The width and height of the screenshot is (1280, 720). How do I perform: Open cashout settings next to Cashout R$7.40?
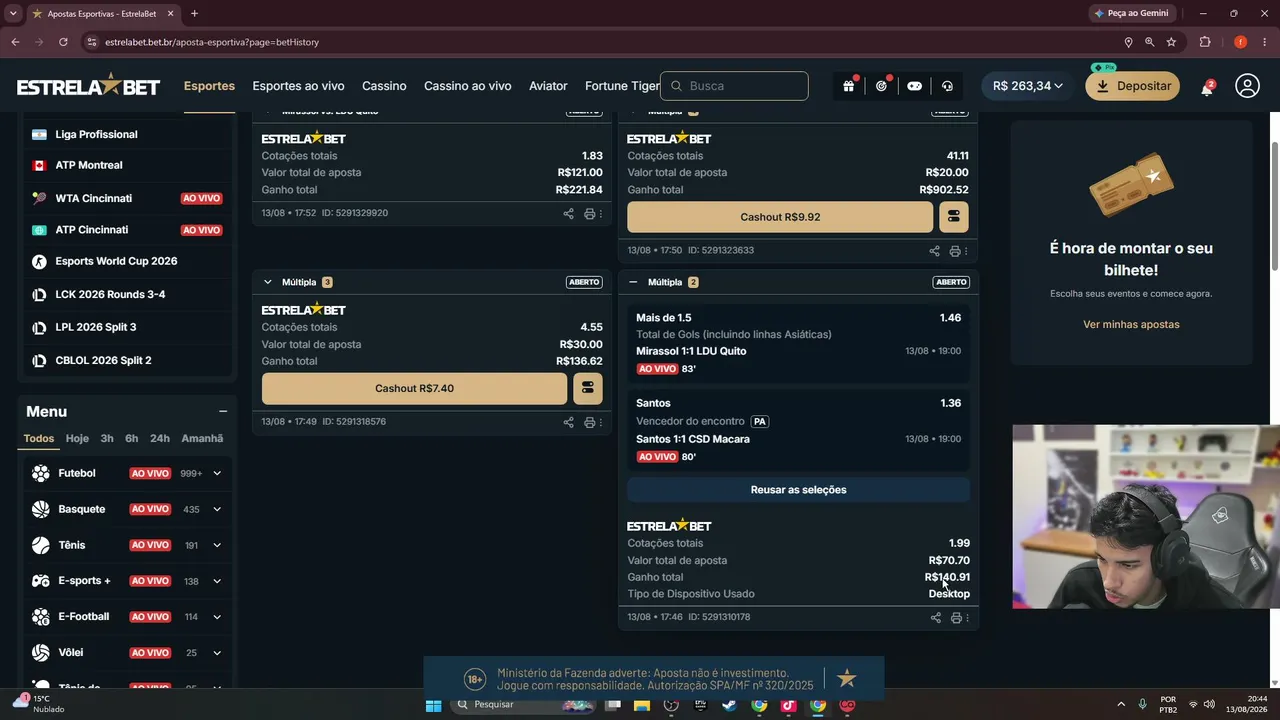[x=588, y=388]
